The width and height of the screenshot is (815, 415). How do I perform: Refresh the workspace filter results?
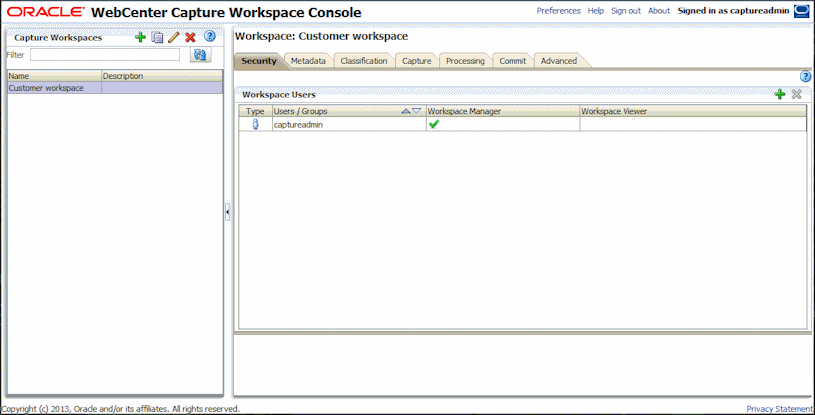point(200,55)
